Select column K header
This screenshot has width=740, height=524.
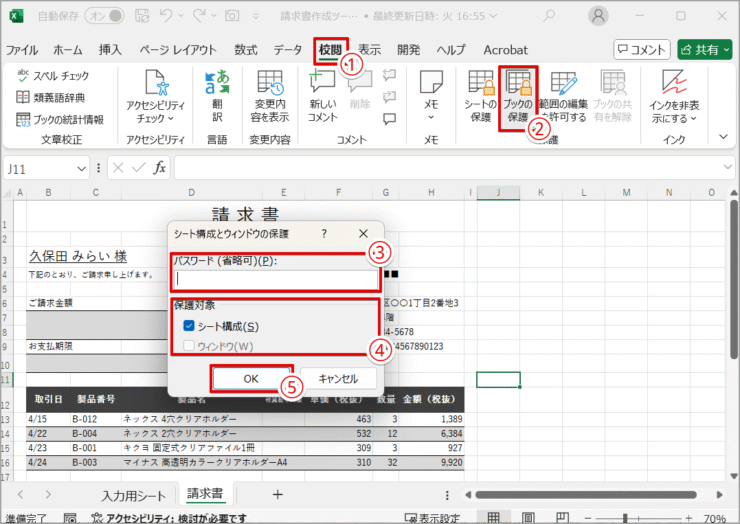click(x=541, y=192)
